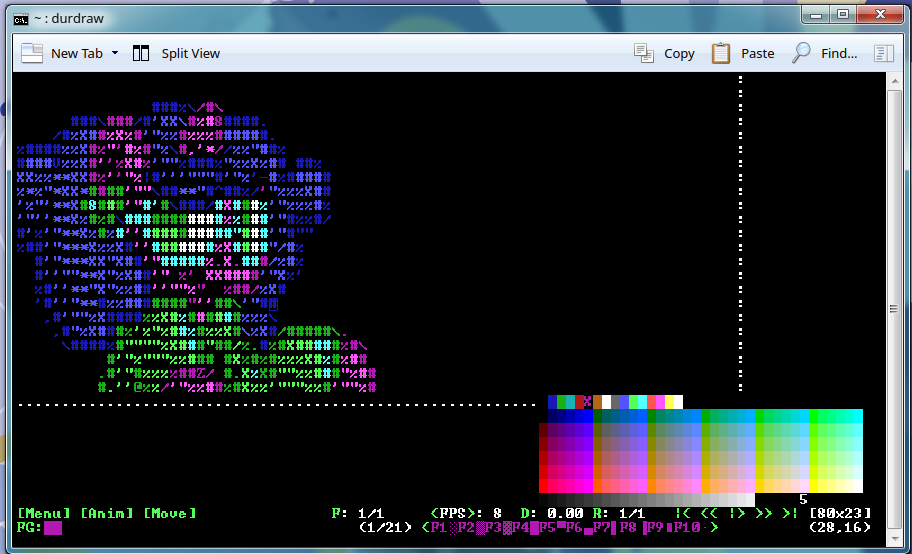Jump to first frame with |< control
Screen dimensions: 912x554
tap(683, 513)
